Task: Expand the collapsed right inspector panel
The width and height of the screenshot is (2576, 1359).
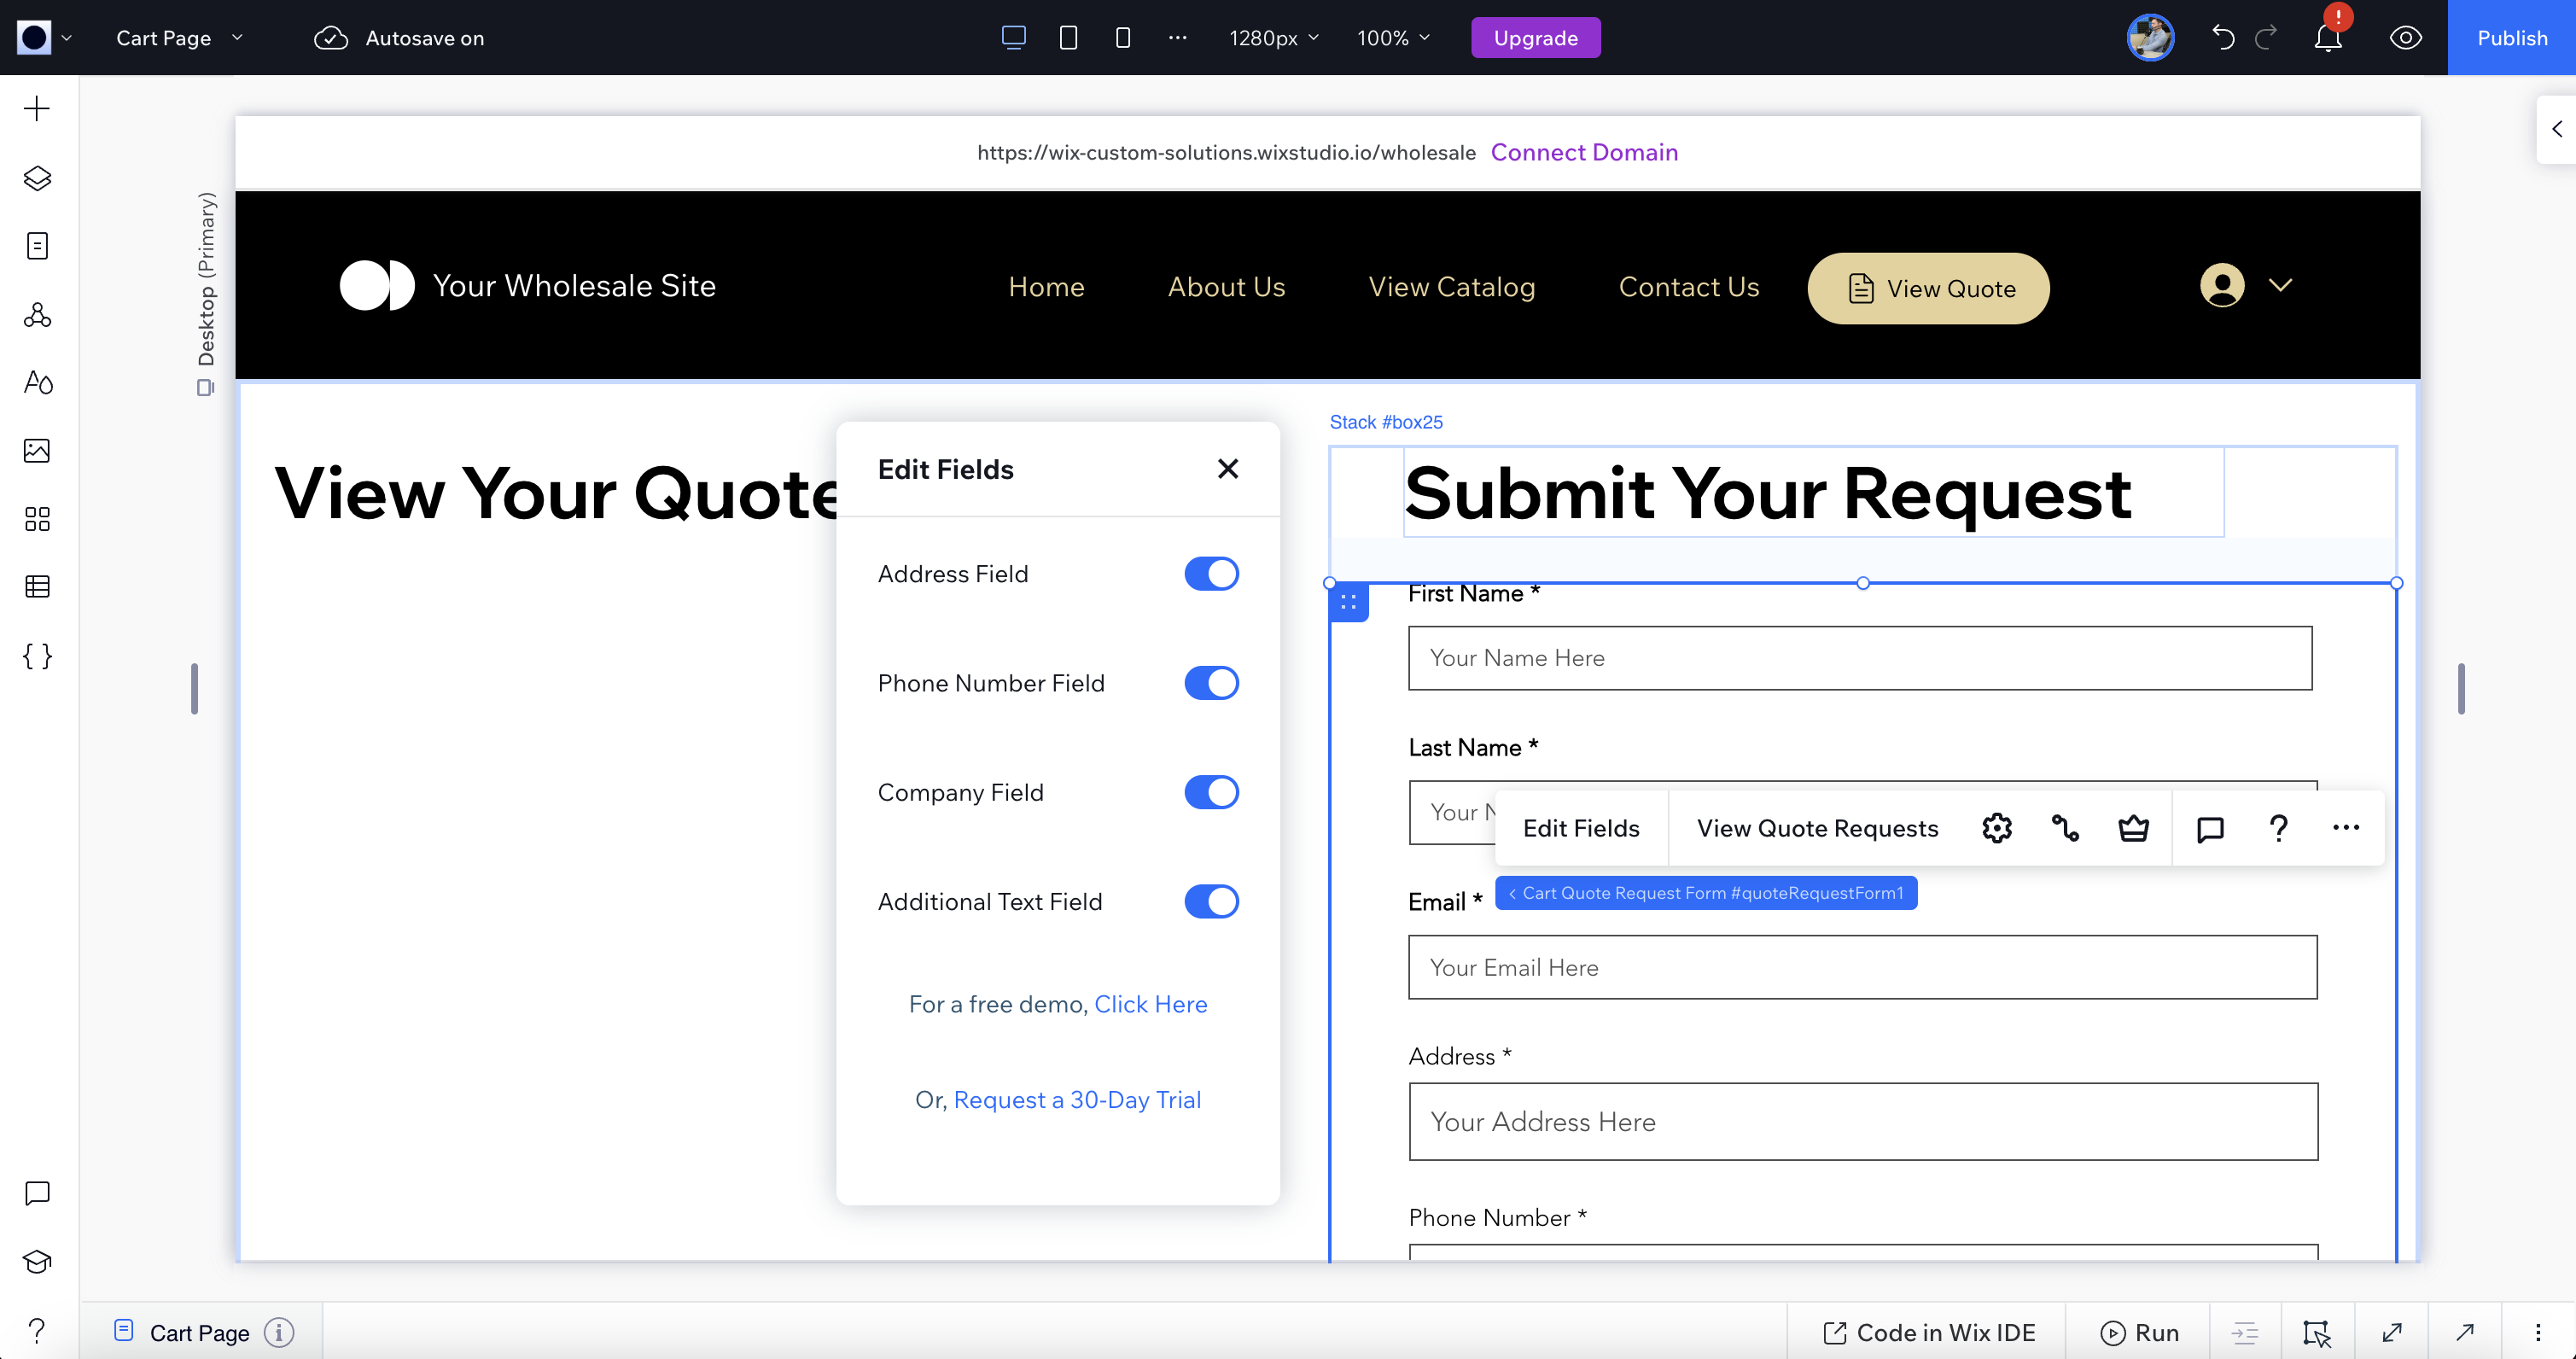Action: pyautogui.click(x=2556, y=129)
